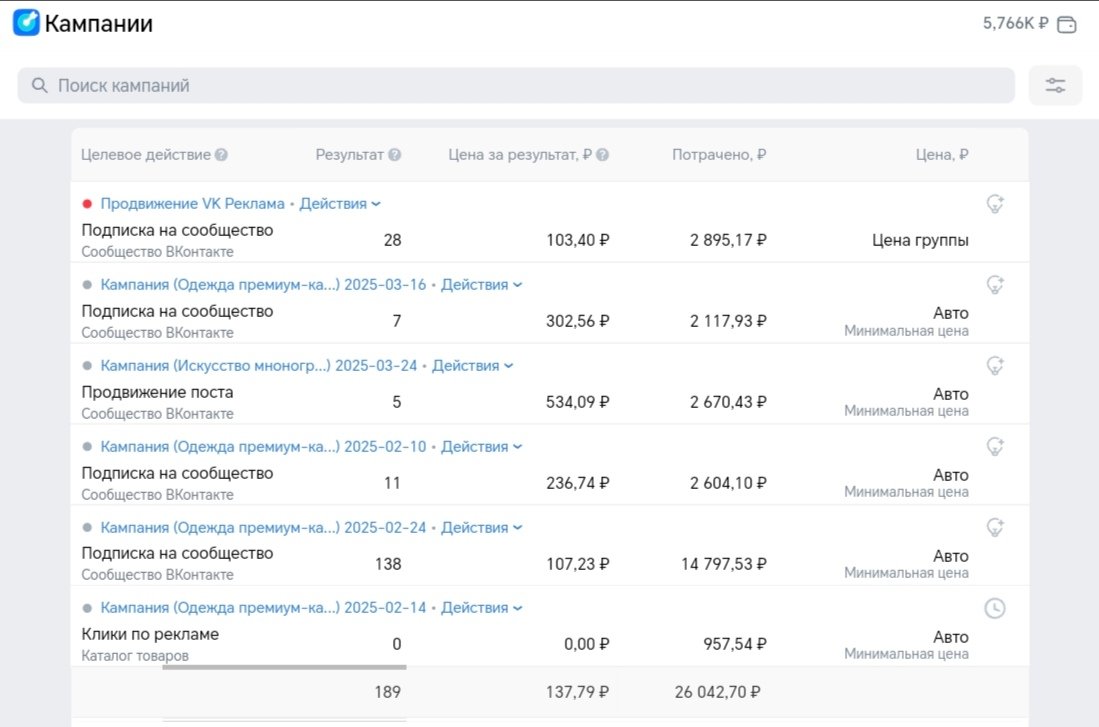
Task: Click the VK Ads logo icon
Action: pyautogui.click(x=26, y=23)
